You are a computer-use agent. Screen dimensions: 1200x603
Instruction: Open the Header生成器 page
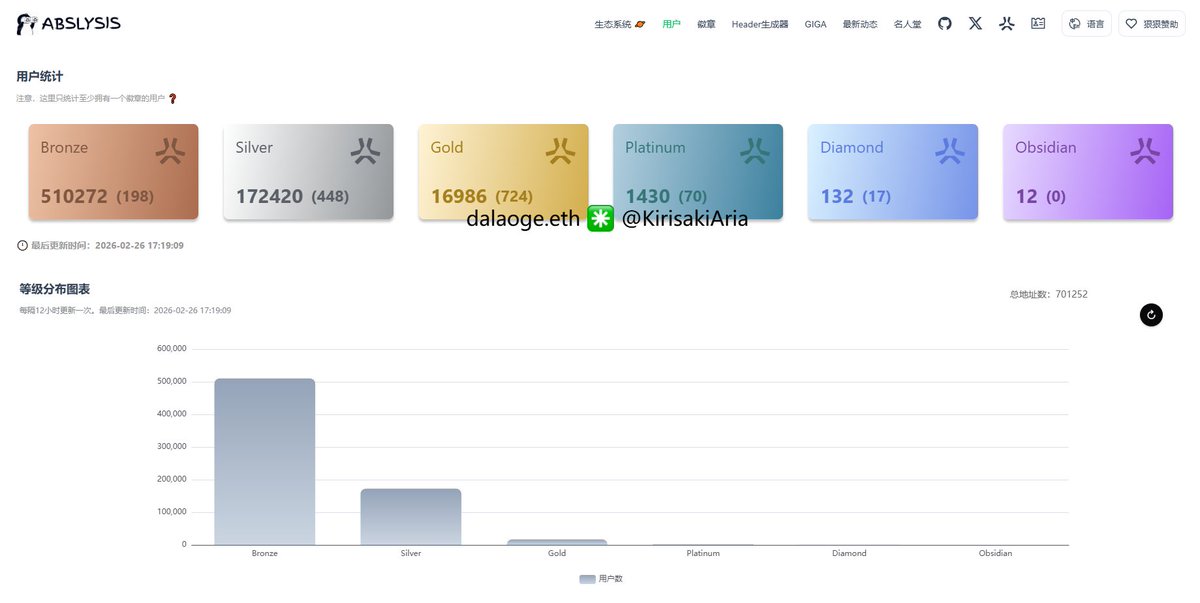759,23
